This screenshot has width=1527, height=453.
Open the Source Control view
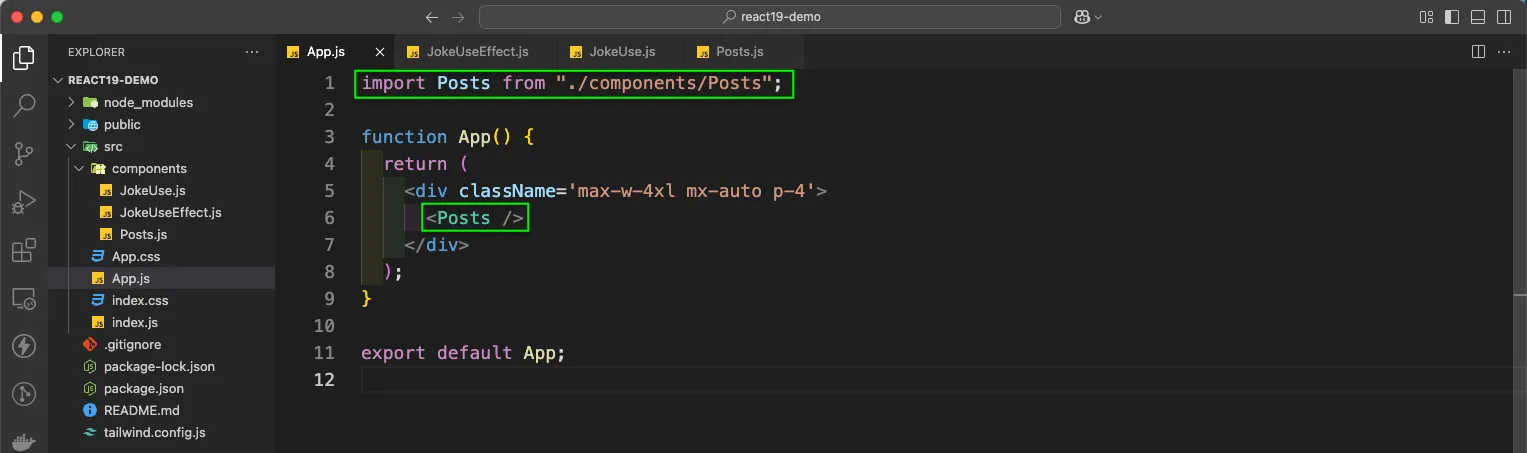tap(23, 153)
